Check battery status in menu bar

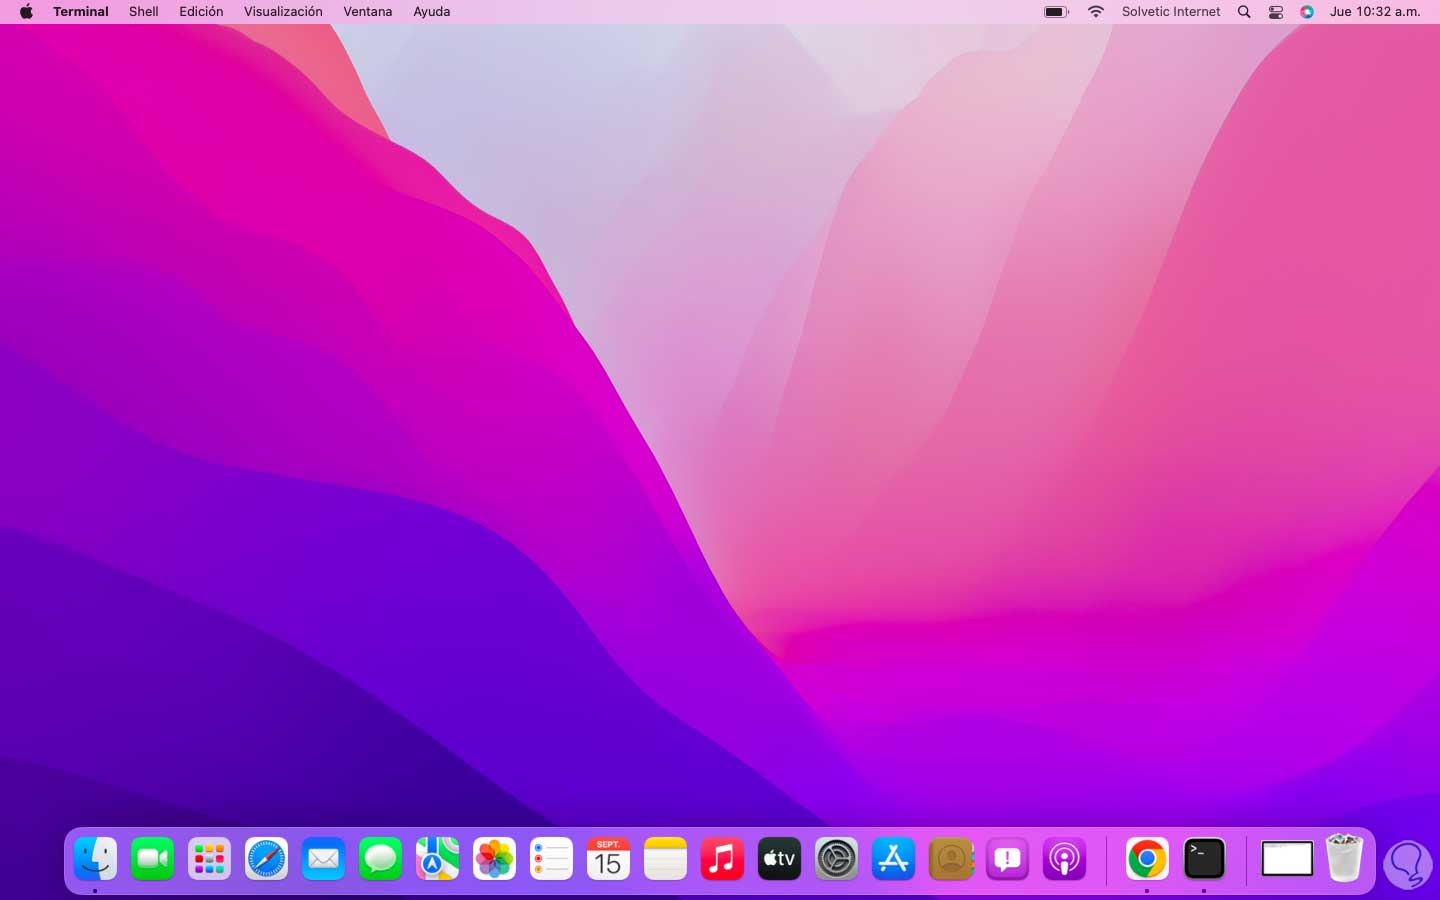(x=1057, y=12)
